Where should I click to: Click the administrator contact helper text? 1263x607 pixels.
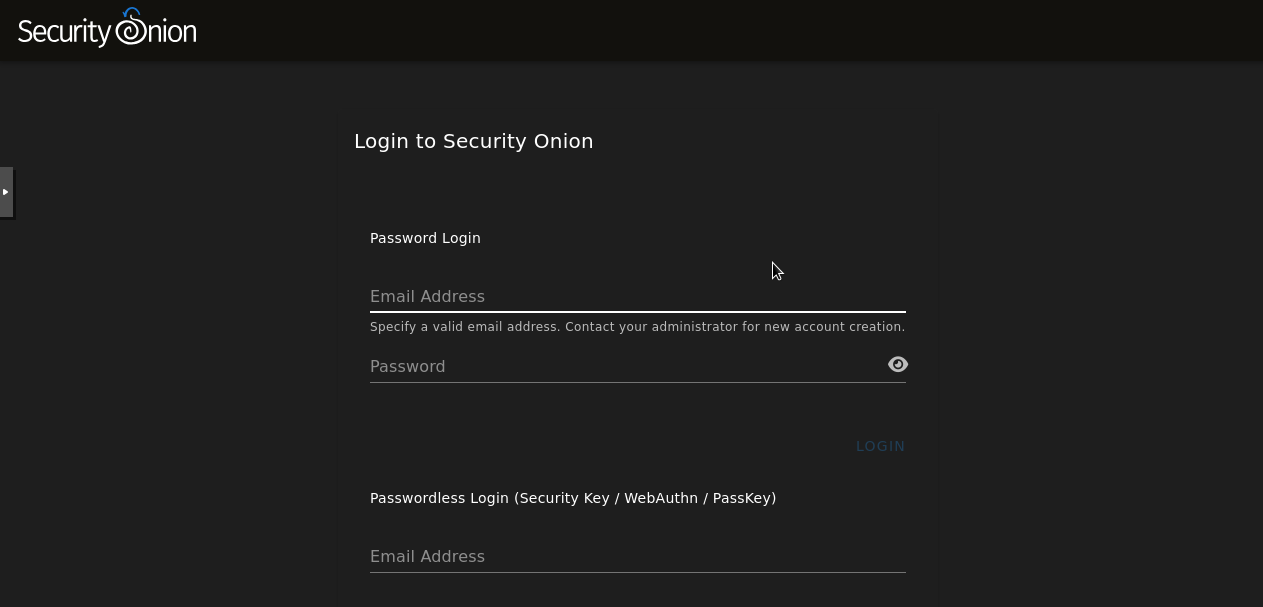637,326
